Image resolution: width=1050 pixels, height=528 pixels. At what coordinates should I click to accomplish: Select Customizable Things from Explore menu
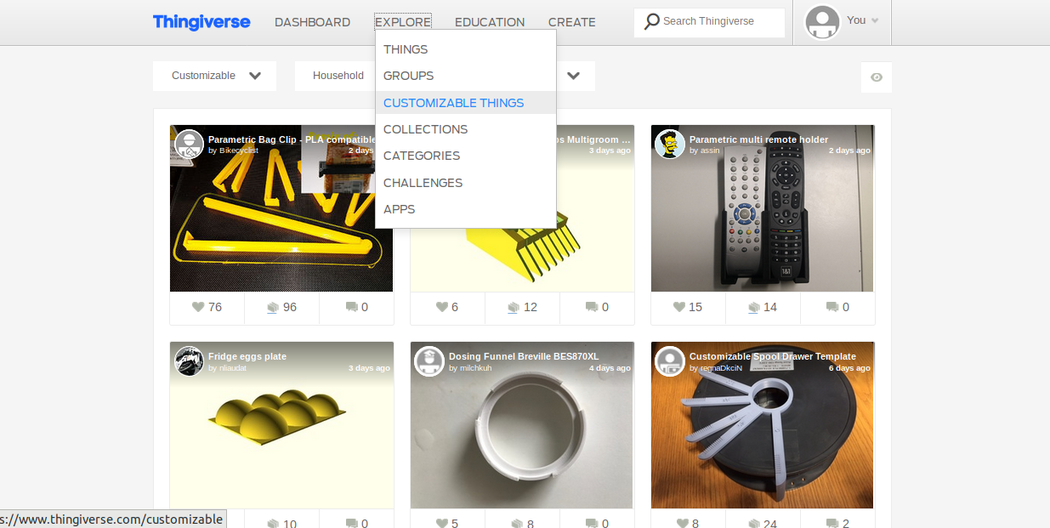click(453, 103)
